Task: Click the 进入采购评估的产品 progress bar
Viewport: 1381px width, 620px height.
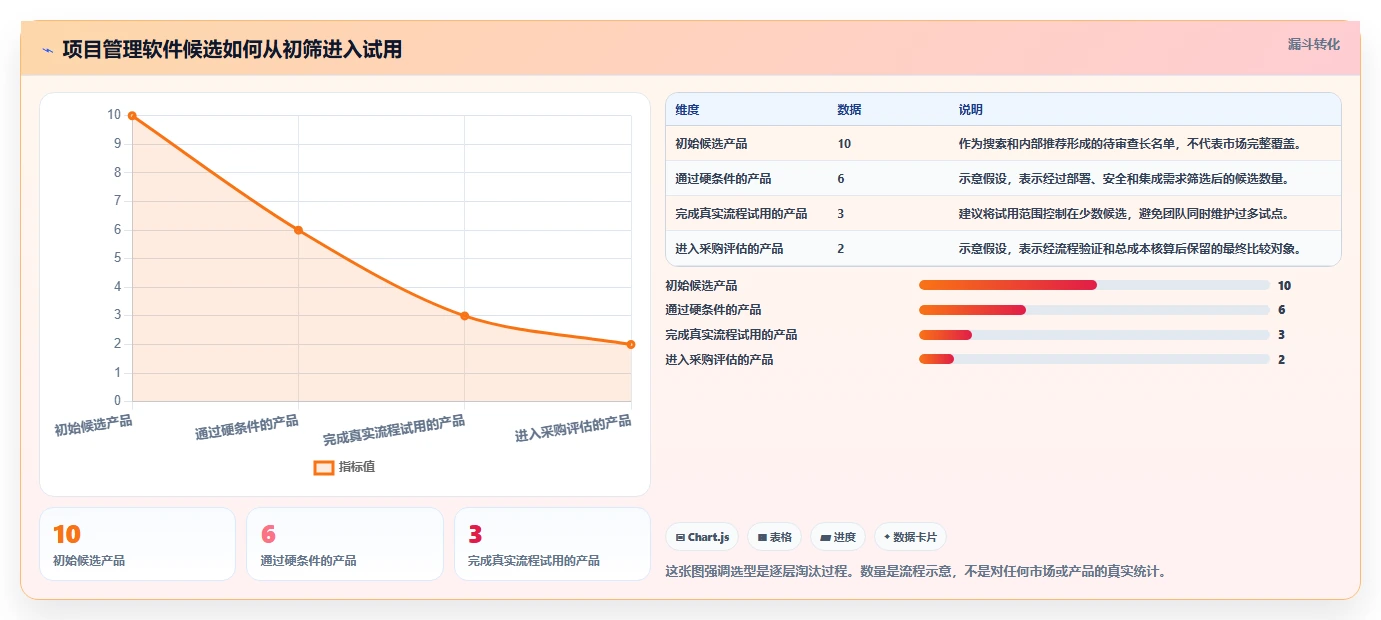Action: [x=1094, y=359]
